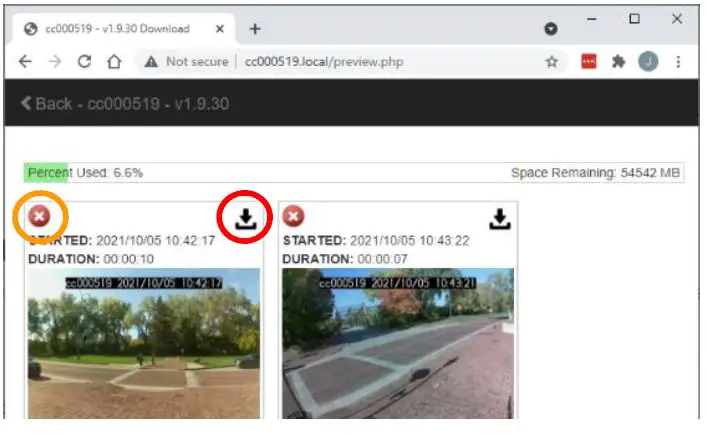Delete the recording started 10:42:17
Viewport: 707px width, 435px height.
tap(39, 216)
